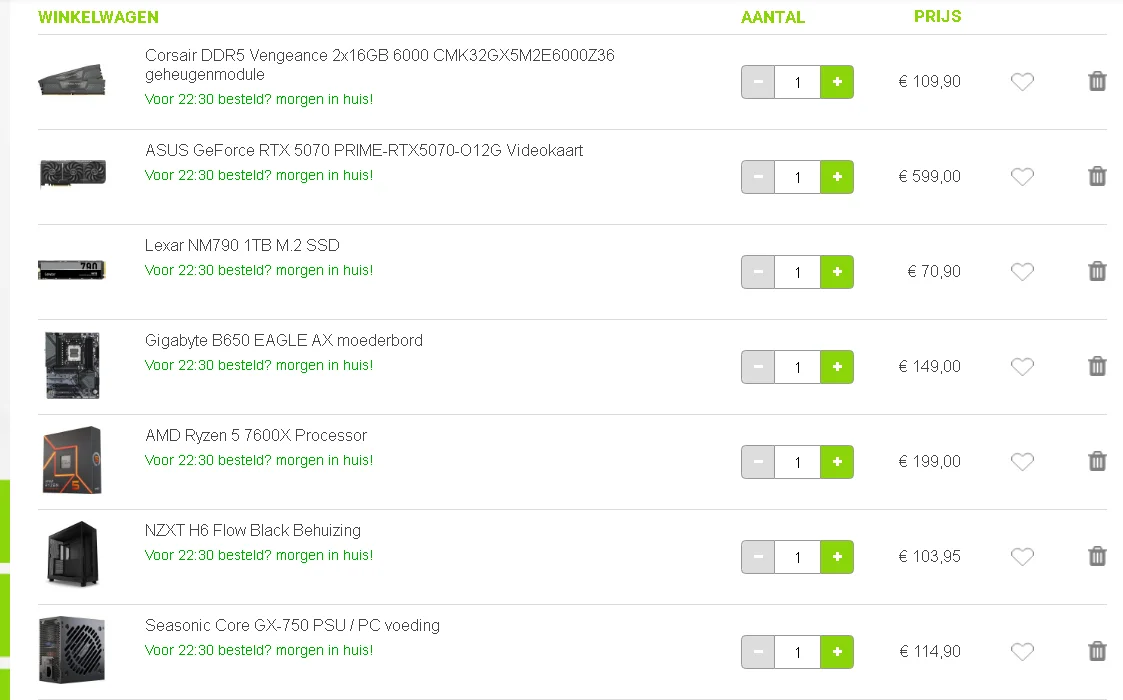Decrease quantity of Lexar NM790 SSD
This screenshot has height=700, width=1123.
coord(758,272)
